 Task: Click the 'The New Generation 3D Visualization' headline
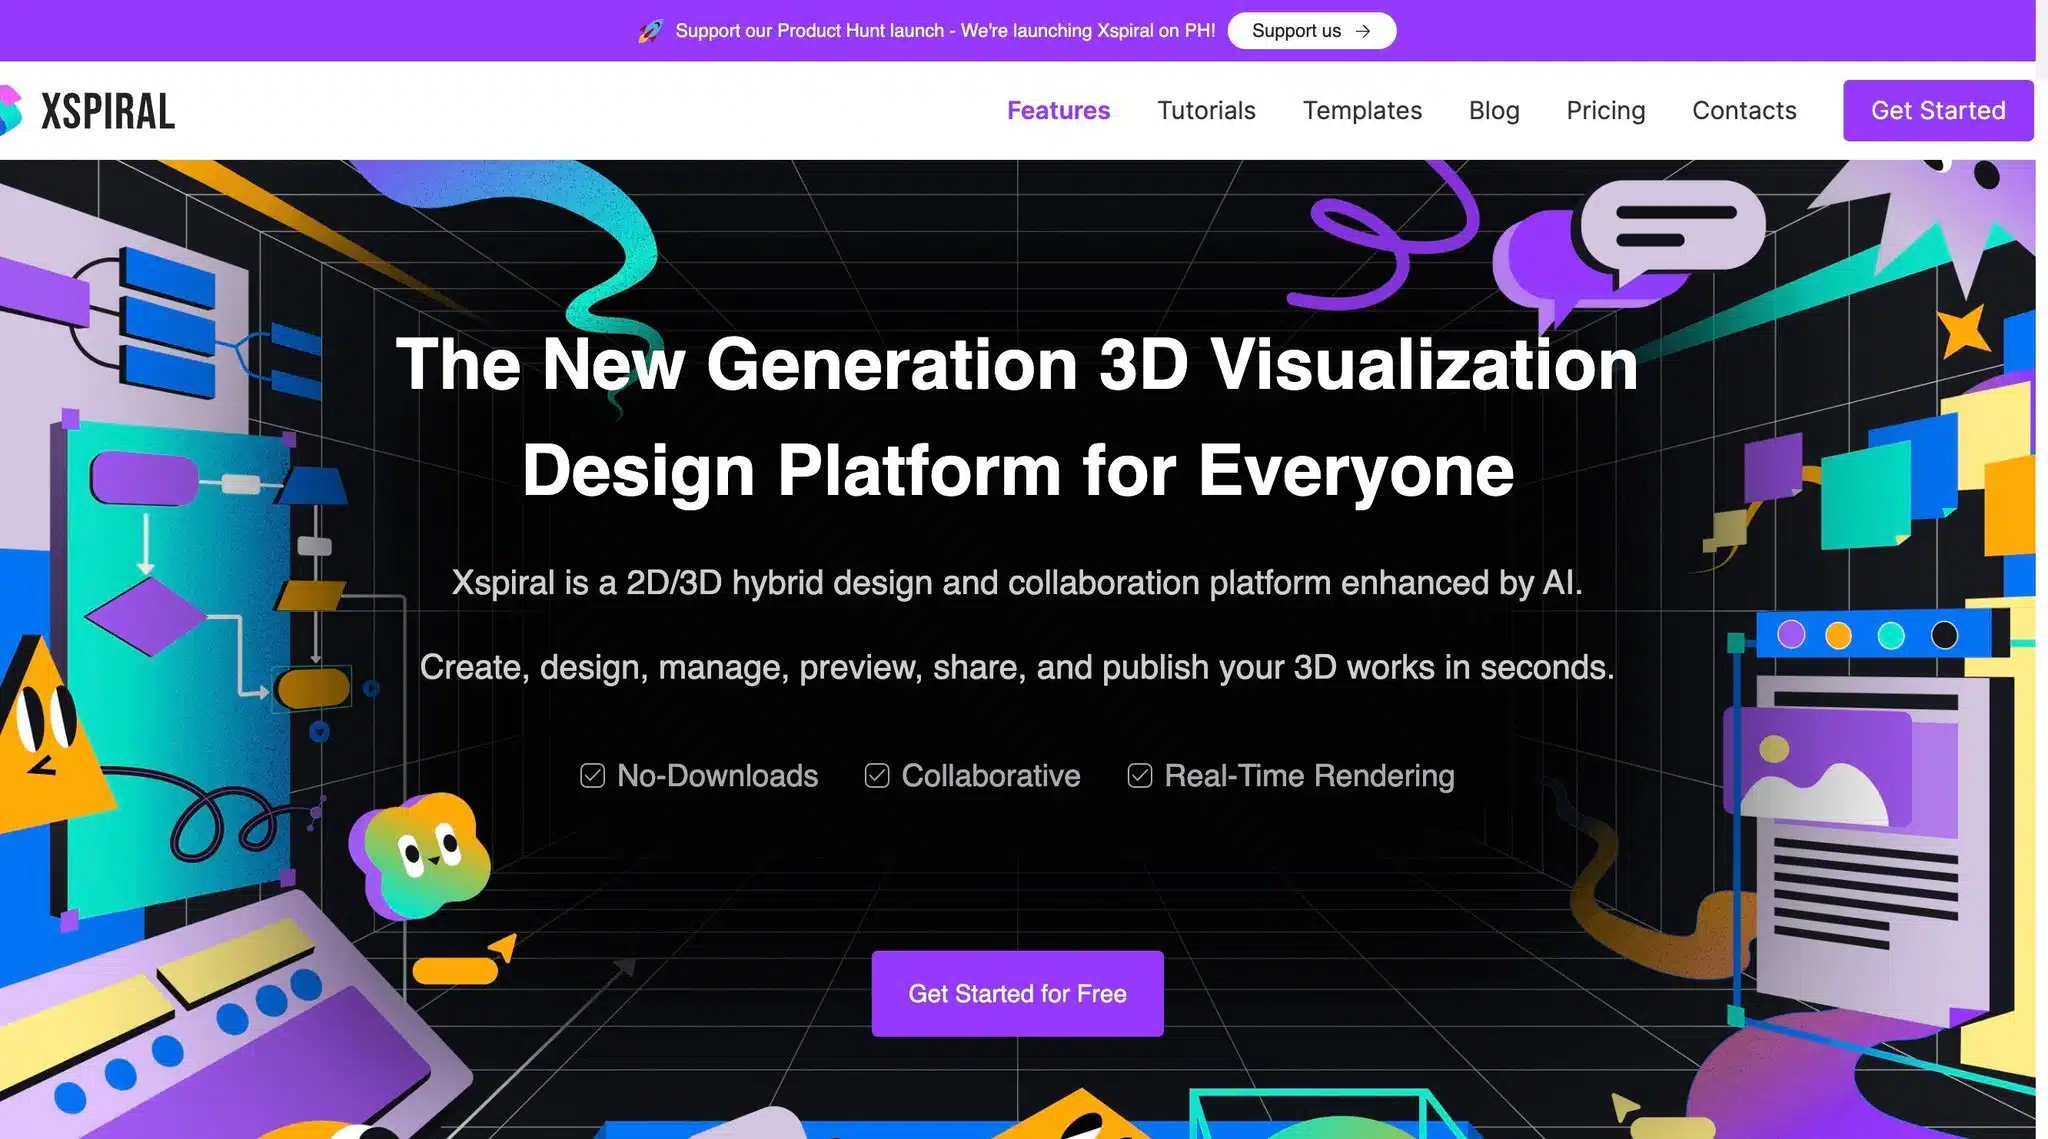[x=1017, y=364]
